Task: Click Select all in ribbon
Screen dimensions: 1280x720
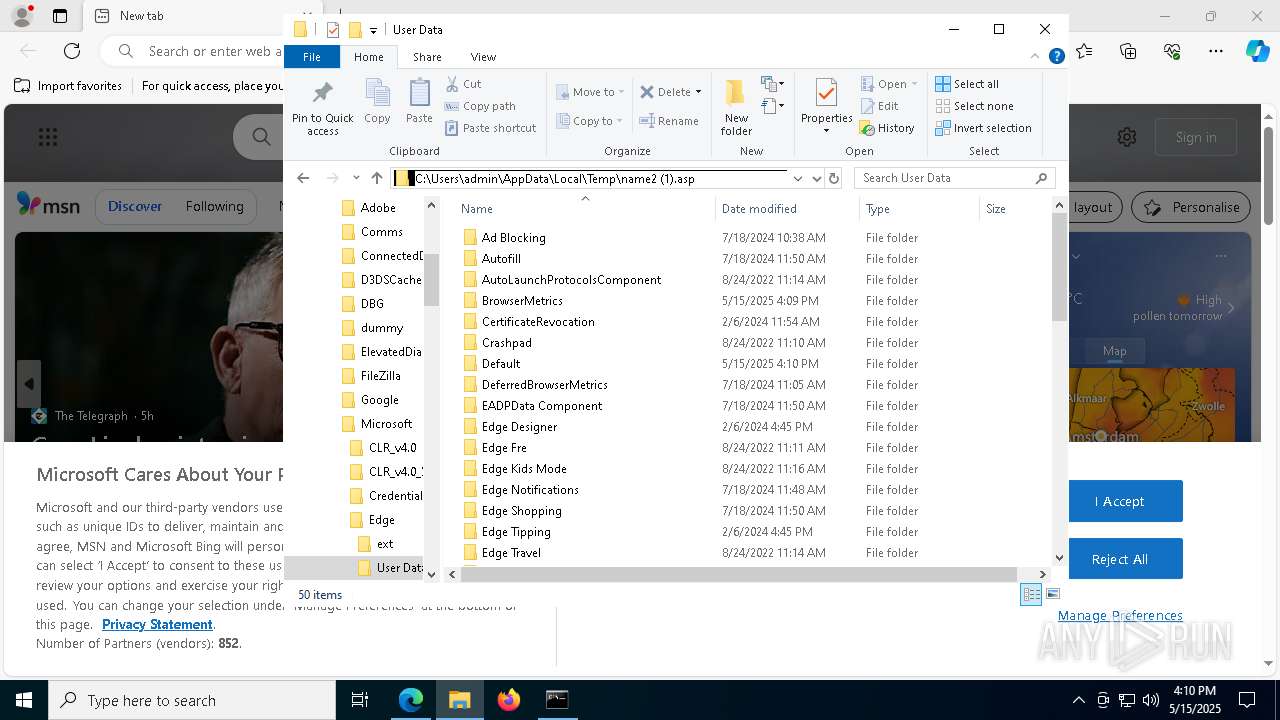Action: pyautogui.click(x=967, y=84)
